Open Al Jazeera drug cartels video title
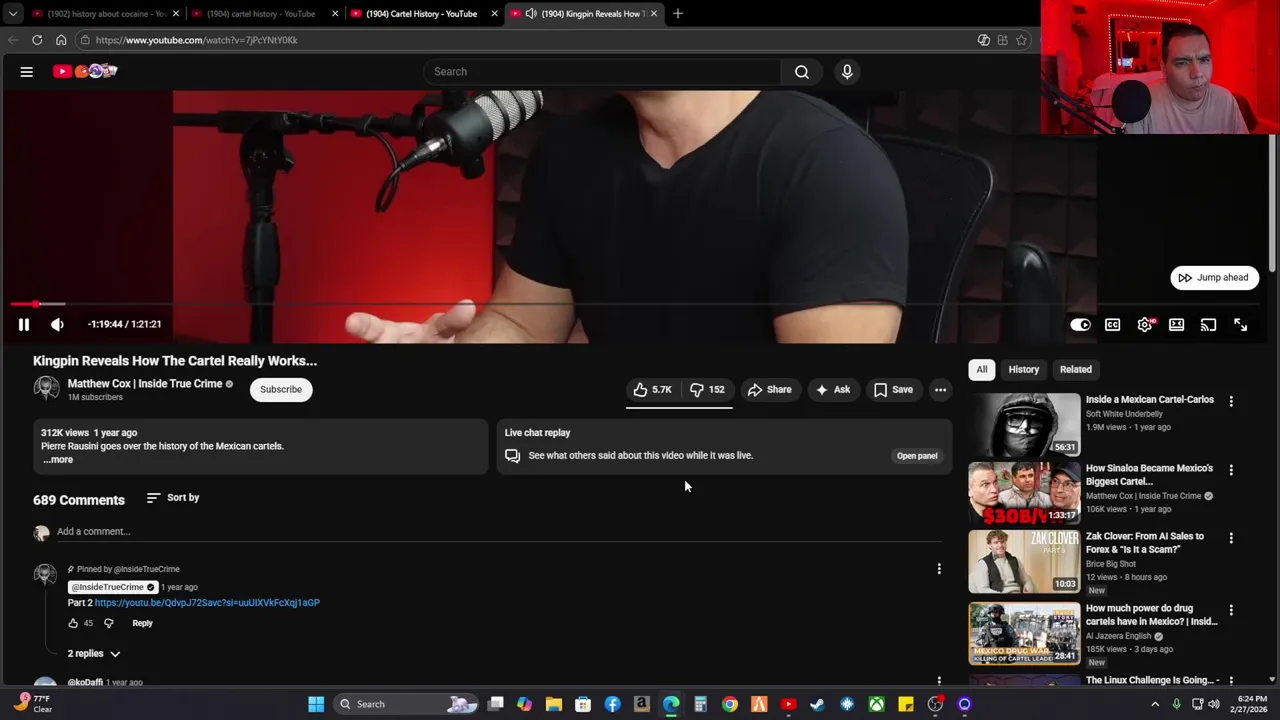The image size is (1280, 720). [1151, 614]
